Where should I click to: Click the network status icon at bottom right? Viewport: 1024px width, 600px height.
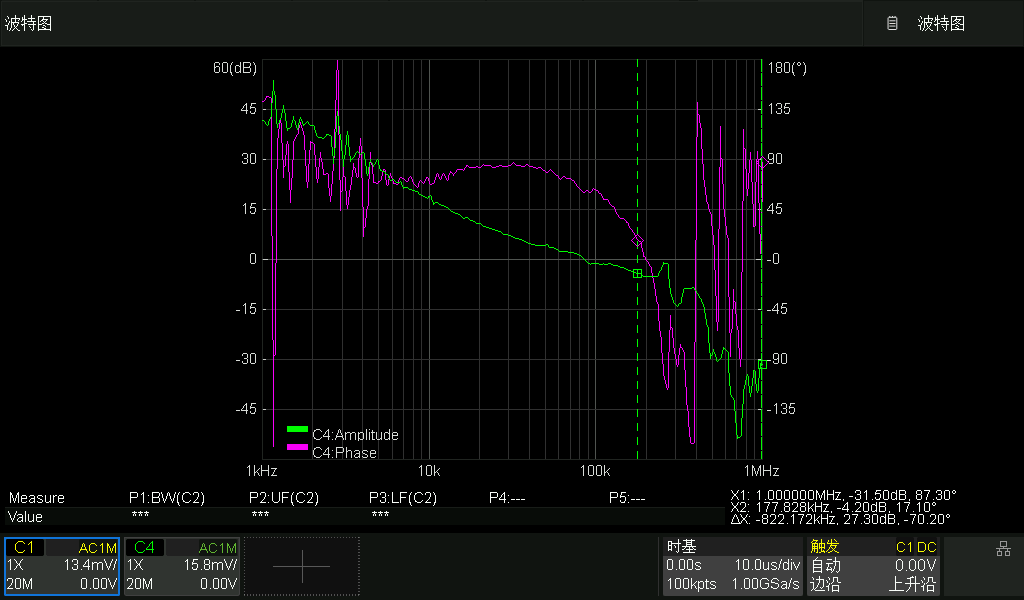click(x=1004, y=548)
